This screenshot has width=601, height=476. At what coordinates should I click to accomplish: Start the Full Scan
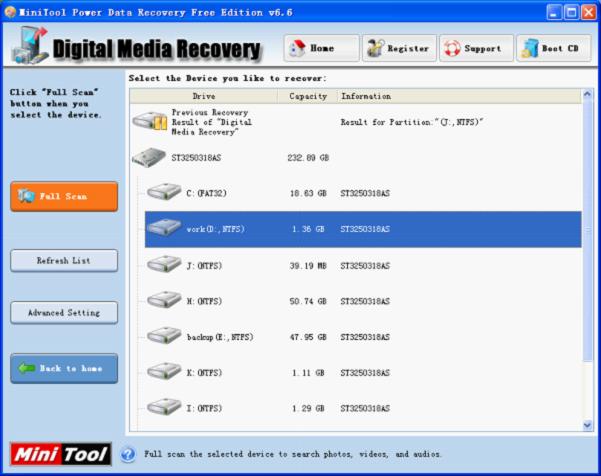64,197
